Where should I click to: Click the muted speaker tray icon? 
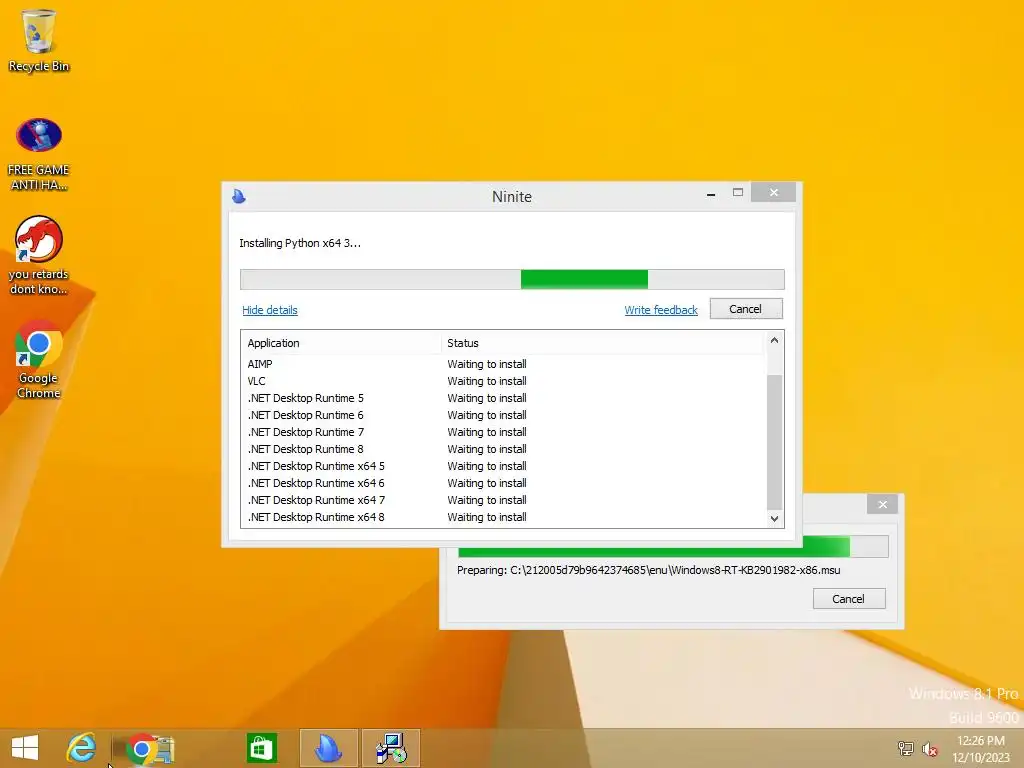(x=929, y=748)
